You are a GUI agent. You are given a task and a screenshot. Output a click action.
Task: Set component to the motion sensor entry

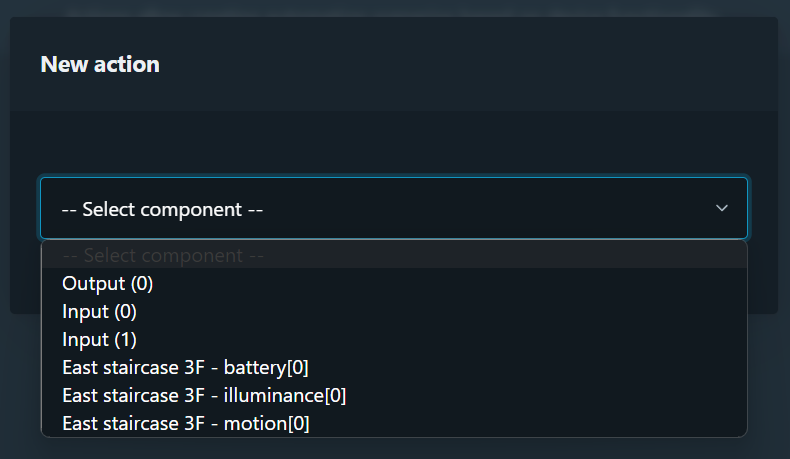click(x=186, y=423)
